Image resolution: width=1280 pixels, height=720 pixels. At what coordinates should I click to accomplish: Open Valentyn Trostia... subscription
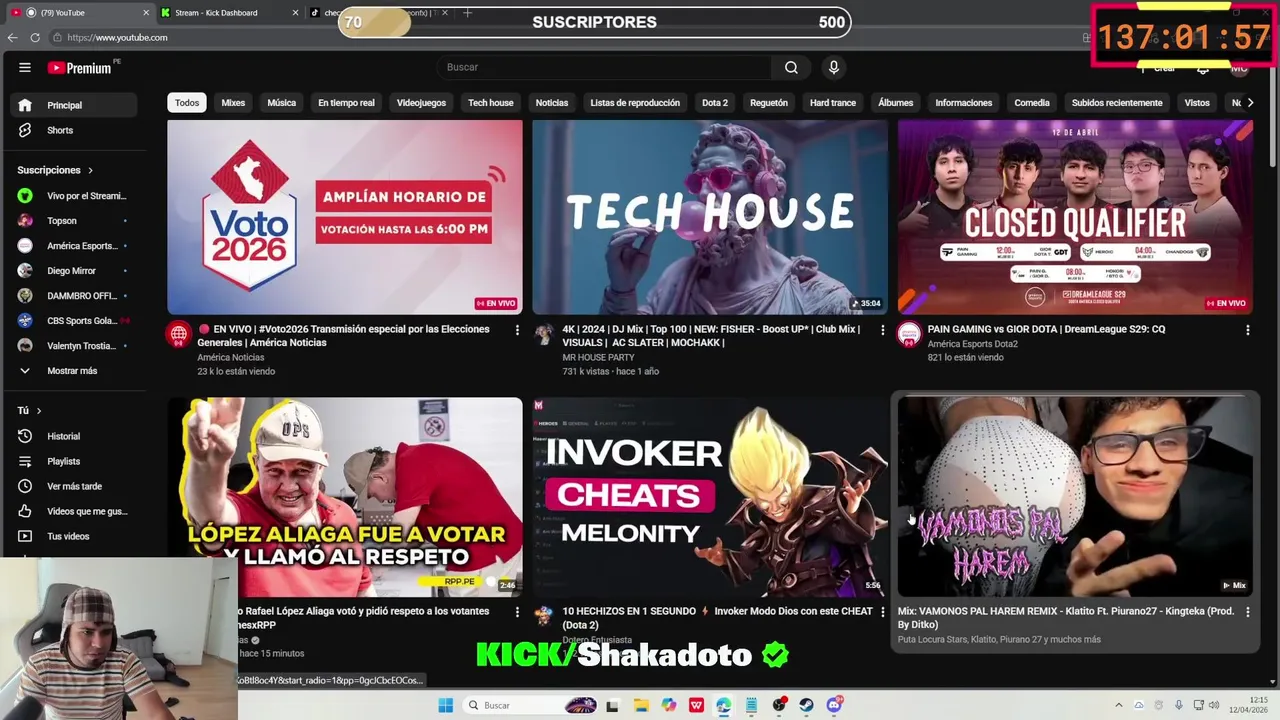coord(73,345)
